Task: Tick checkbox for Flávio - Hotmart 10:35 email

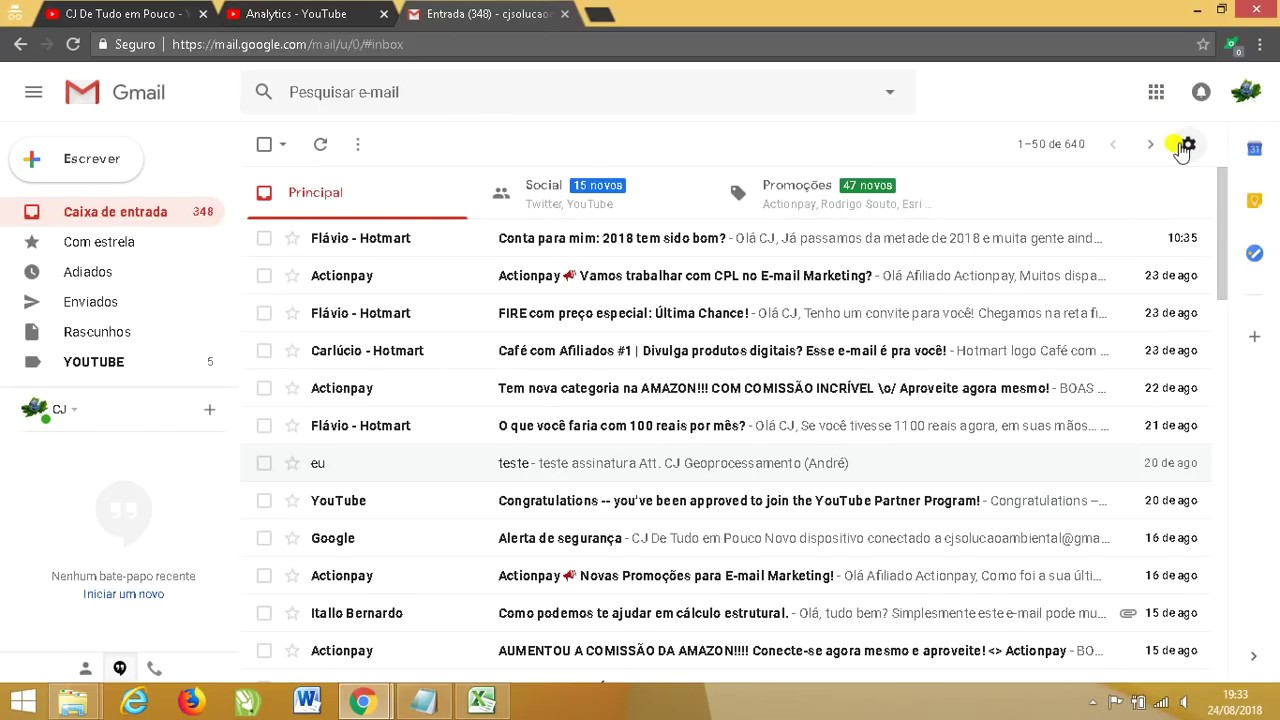Action: click(264, 238)
